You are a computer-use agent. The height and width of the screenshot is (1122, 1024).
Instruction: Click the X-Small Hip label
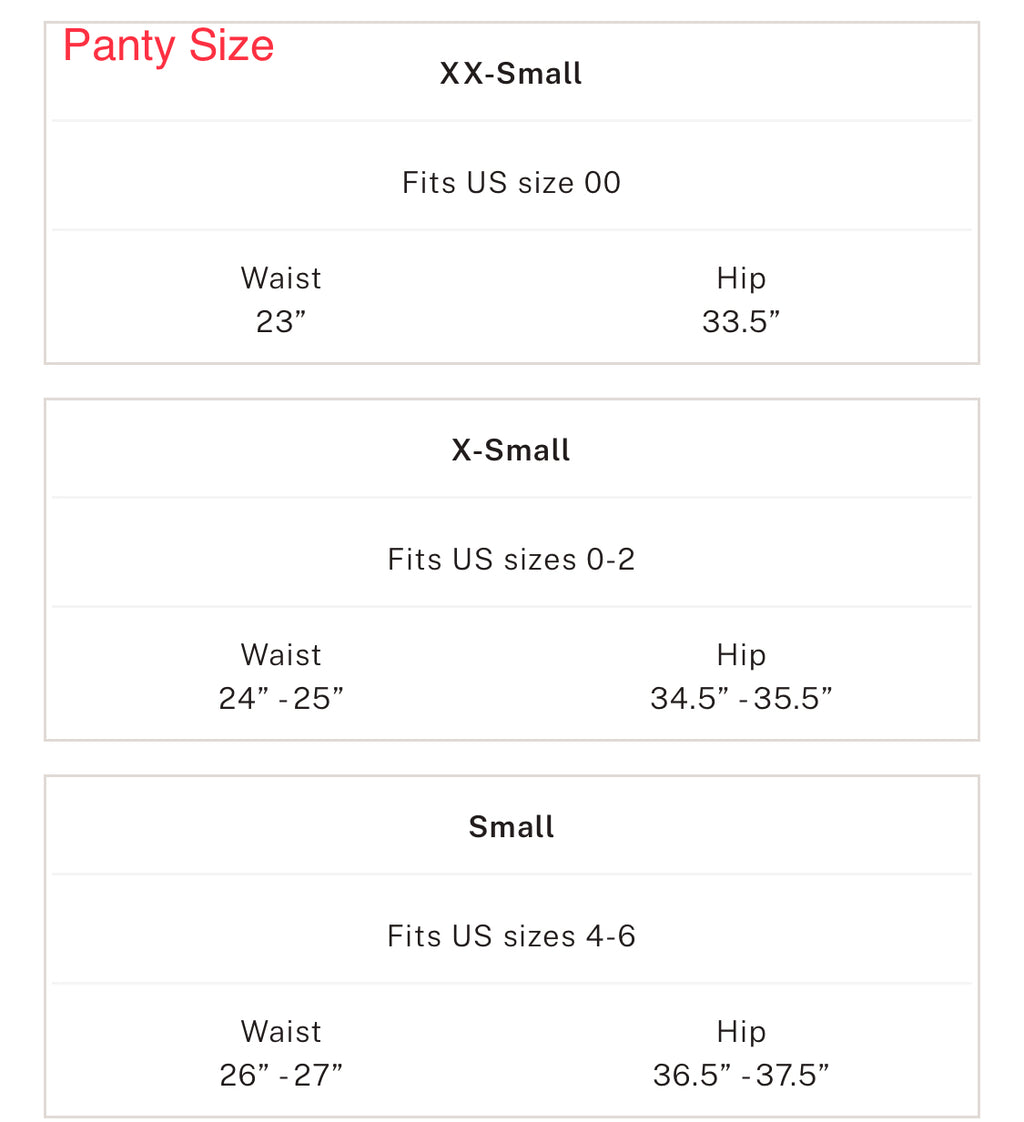[x=741, y=655]
